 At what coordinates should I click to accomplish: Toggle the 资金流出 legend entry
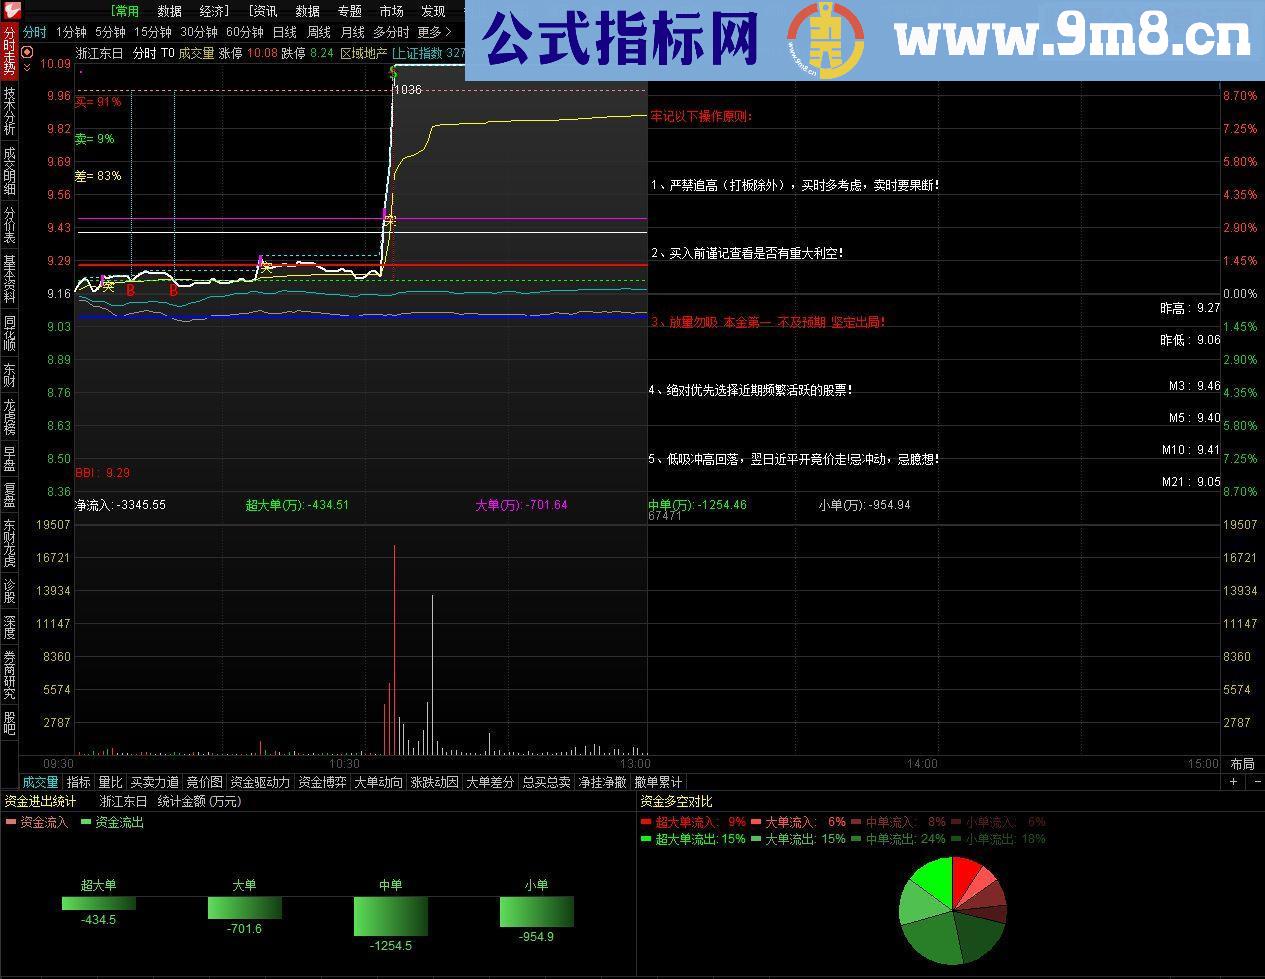pos(113,823)
